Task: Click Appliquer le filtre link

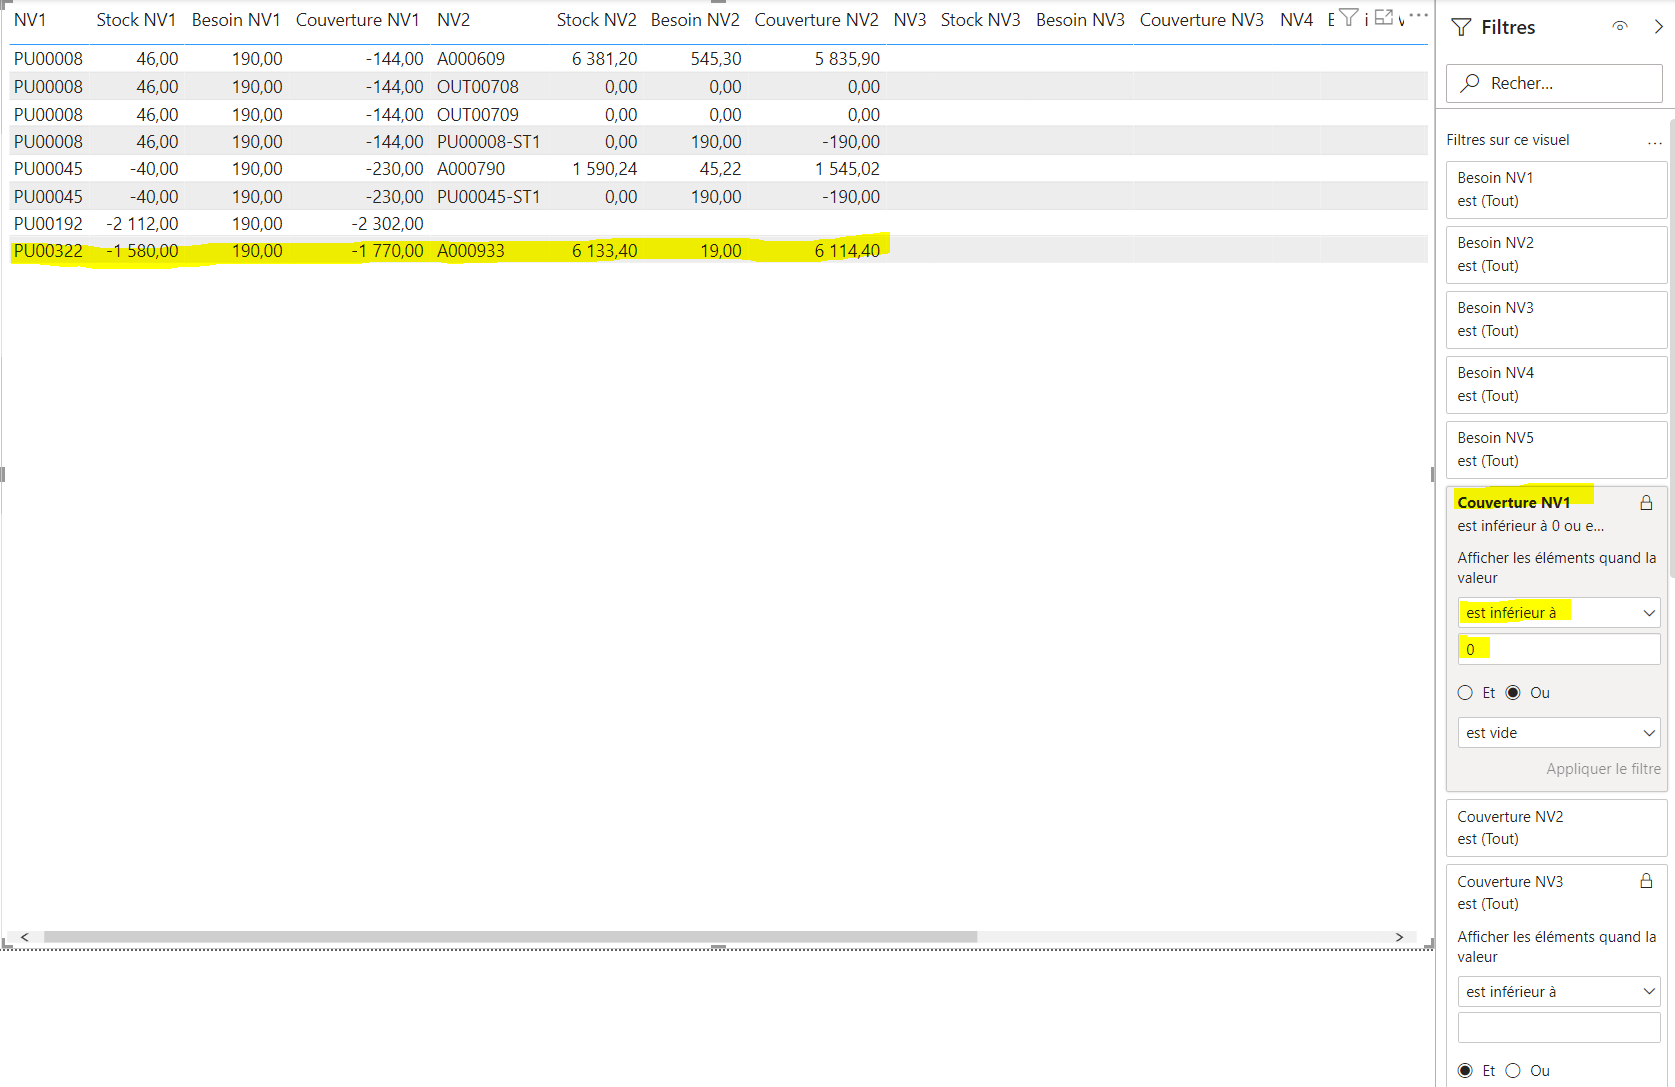Action: click(1603, 769)
